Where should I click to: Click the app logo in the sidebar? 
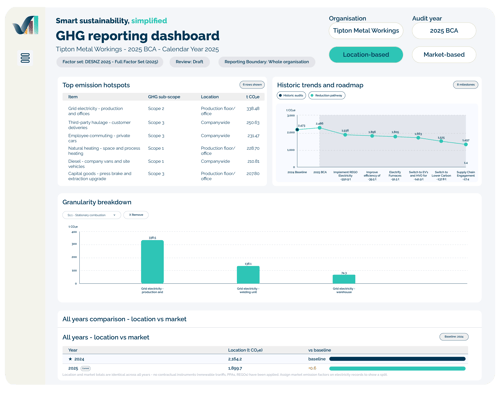(26, 25)
